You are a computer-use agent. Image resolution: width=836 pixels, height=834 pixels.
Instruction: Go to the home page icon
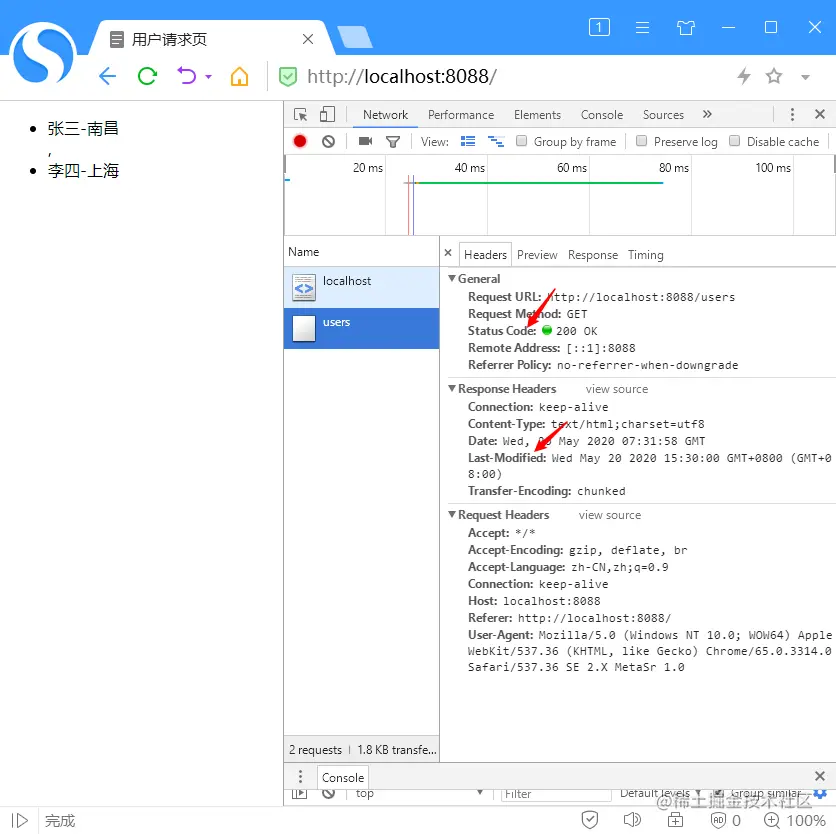click(x=239, y=76)
